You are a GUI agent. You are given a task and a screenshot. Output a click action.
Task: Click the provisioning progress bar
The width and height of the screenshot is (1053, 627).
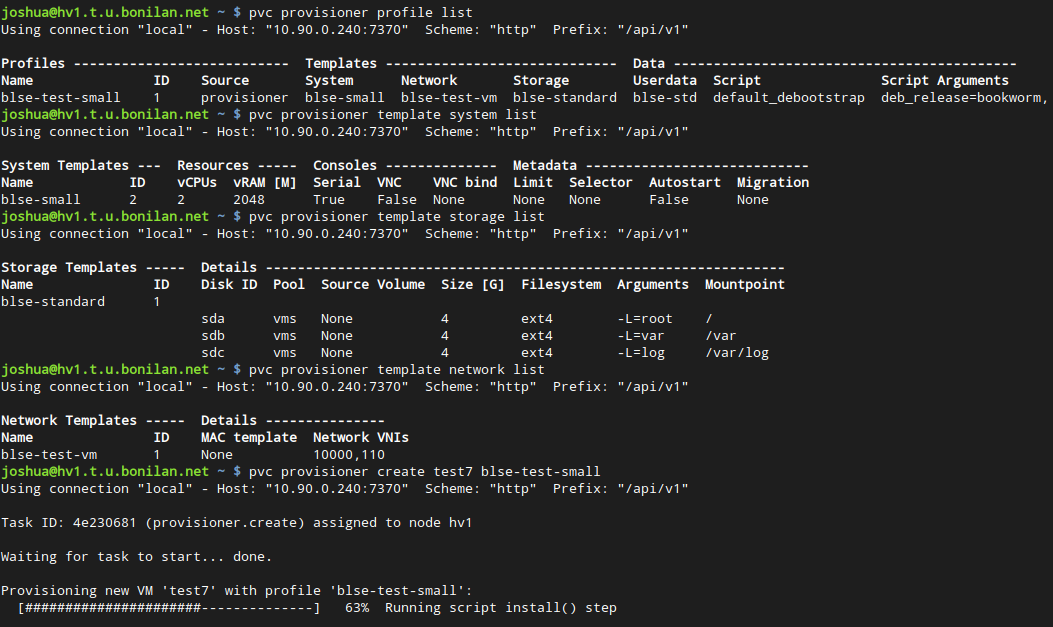click(x=169, y=608)
